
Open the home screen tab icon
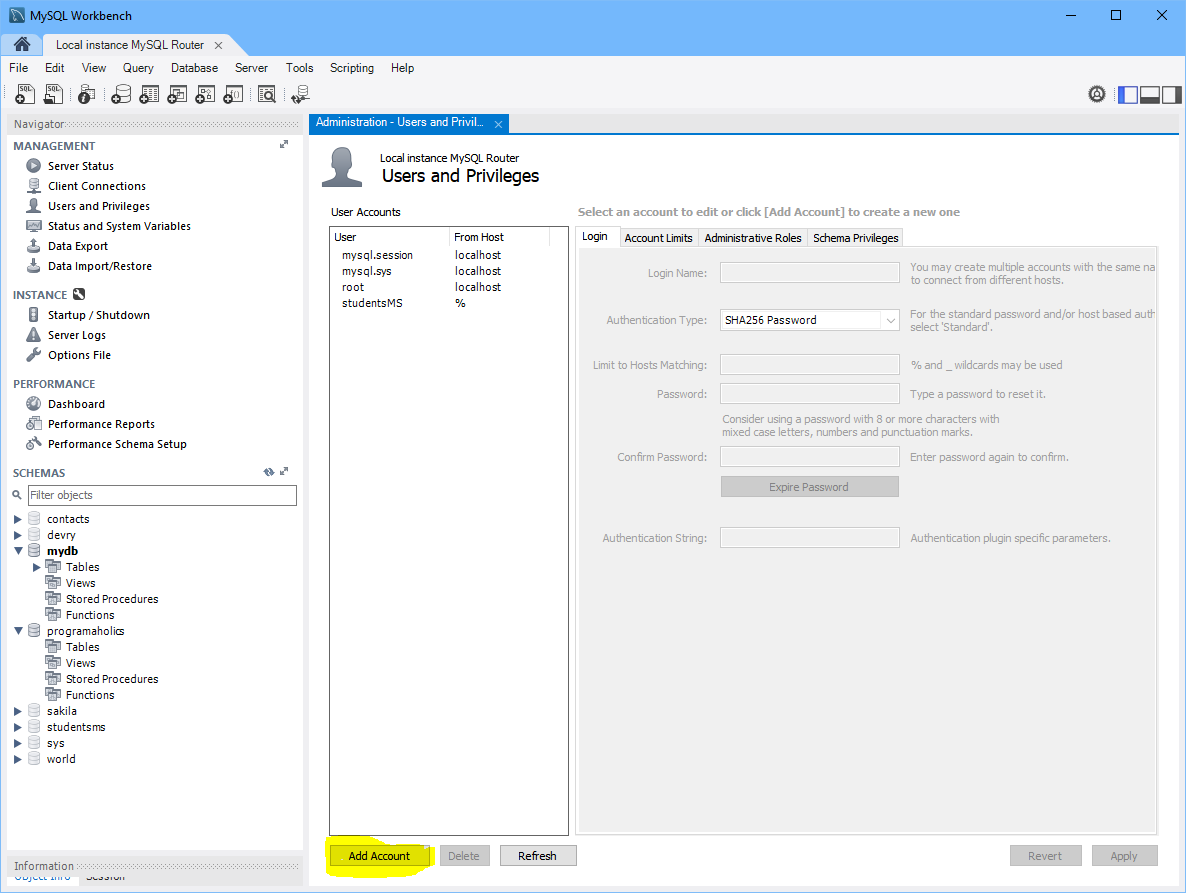21,45
